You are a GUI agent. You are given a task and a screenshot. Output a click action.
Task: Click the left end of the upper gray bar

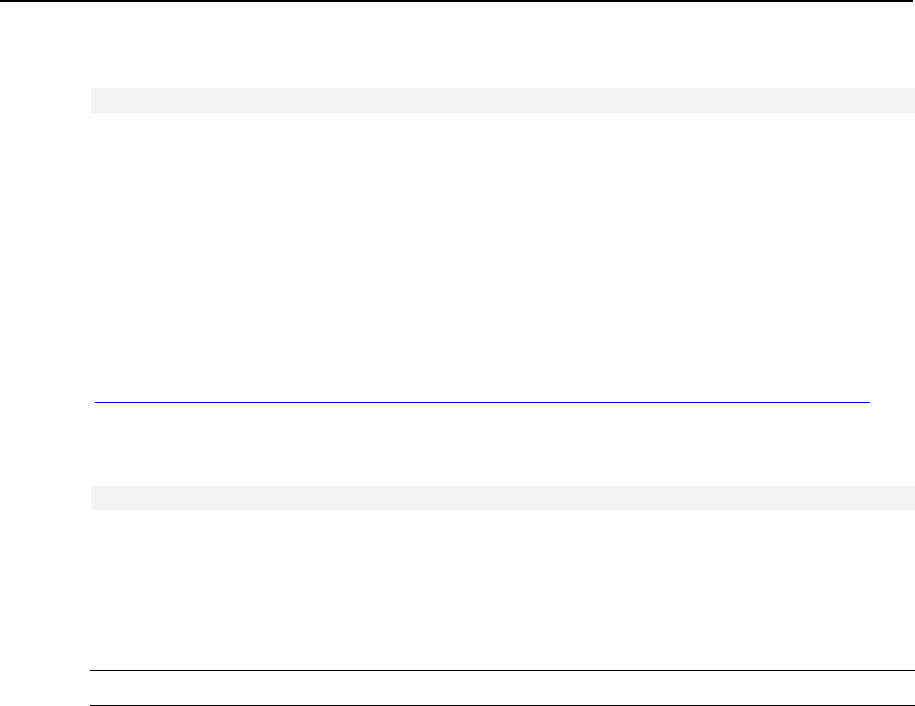(x=94, y=100)
